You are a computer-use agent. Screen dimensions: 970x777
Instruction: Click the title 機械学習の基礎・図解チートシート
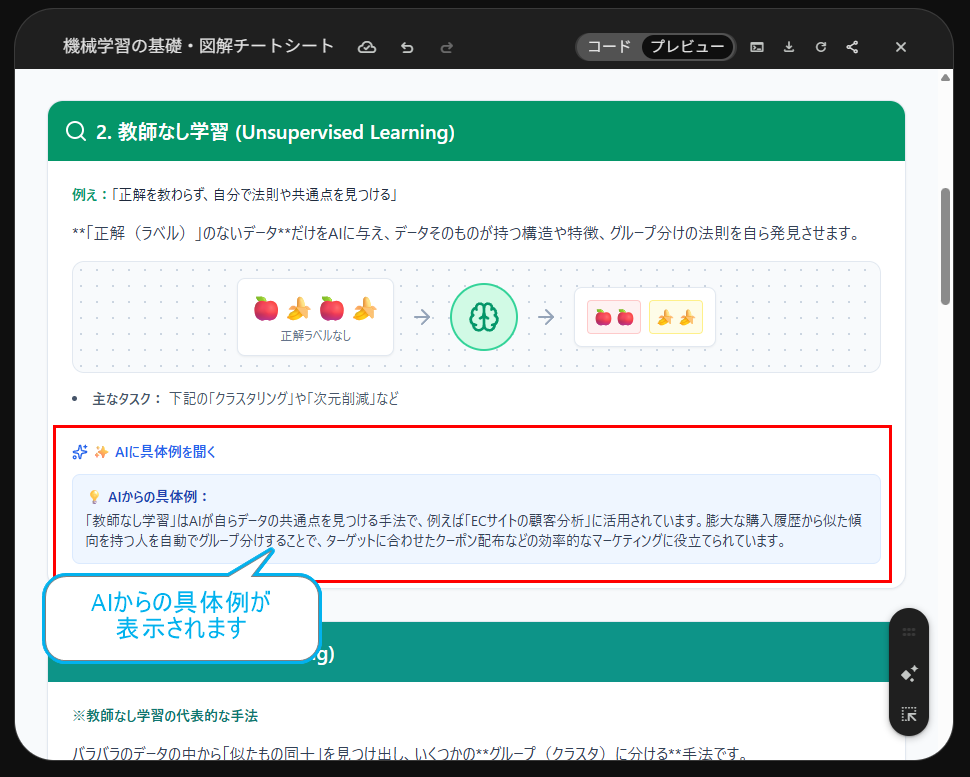tap(199, 46)
